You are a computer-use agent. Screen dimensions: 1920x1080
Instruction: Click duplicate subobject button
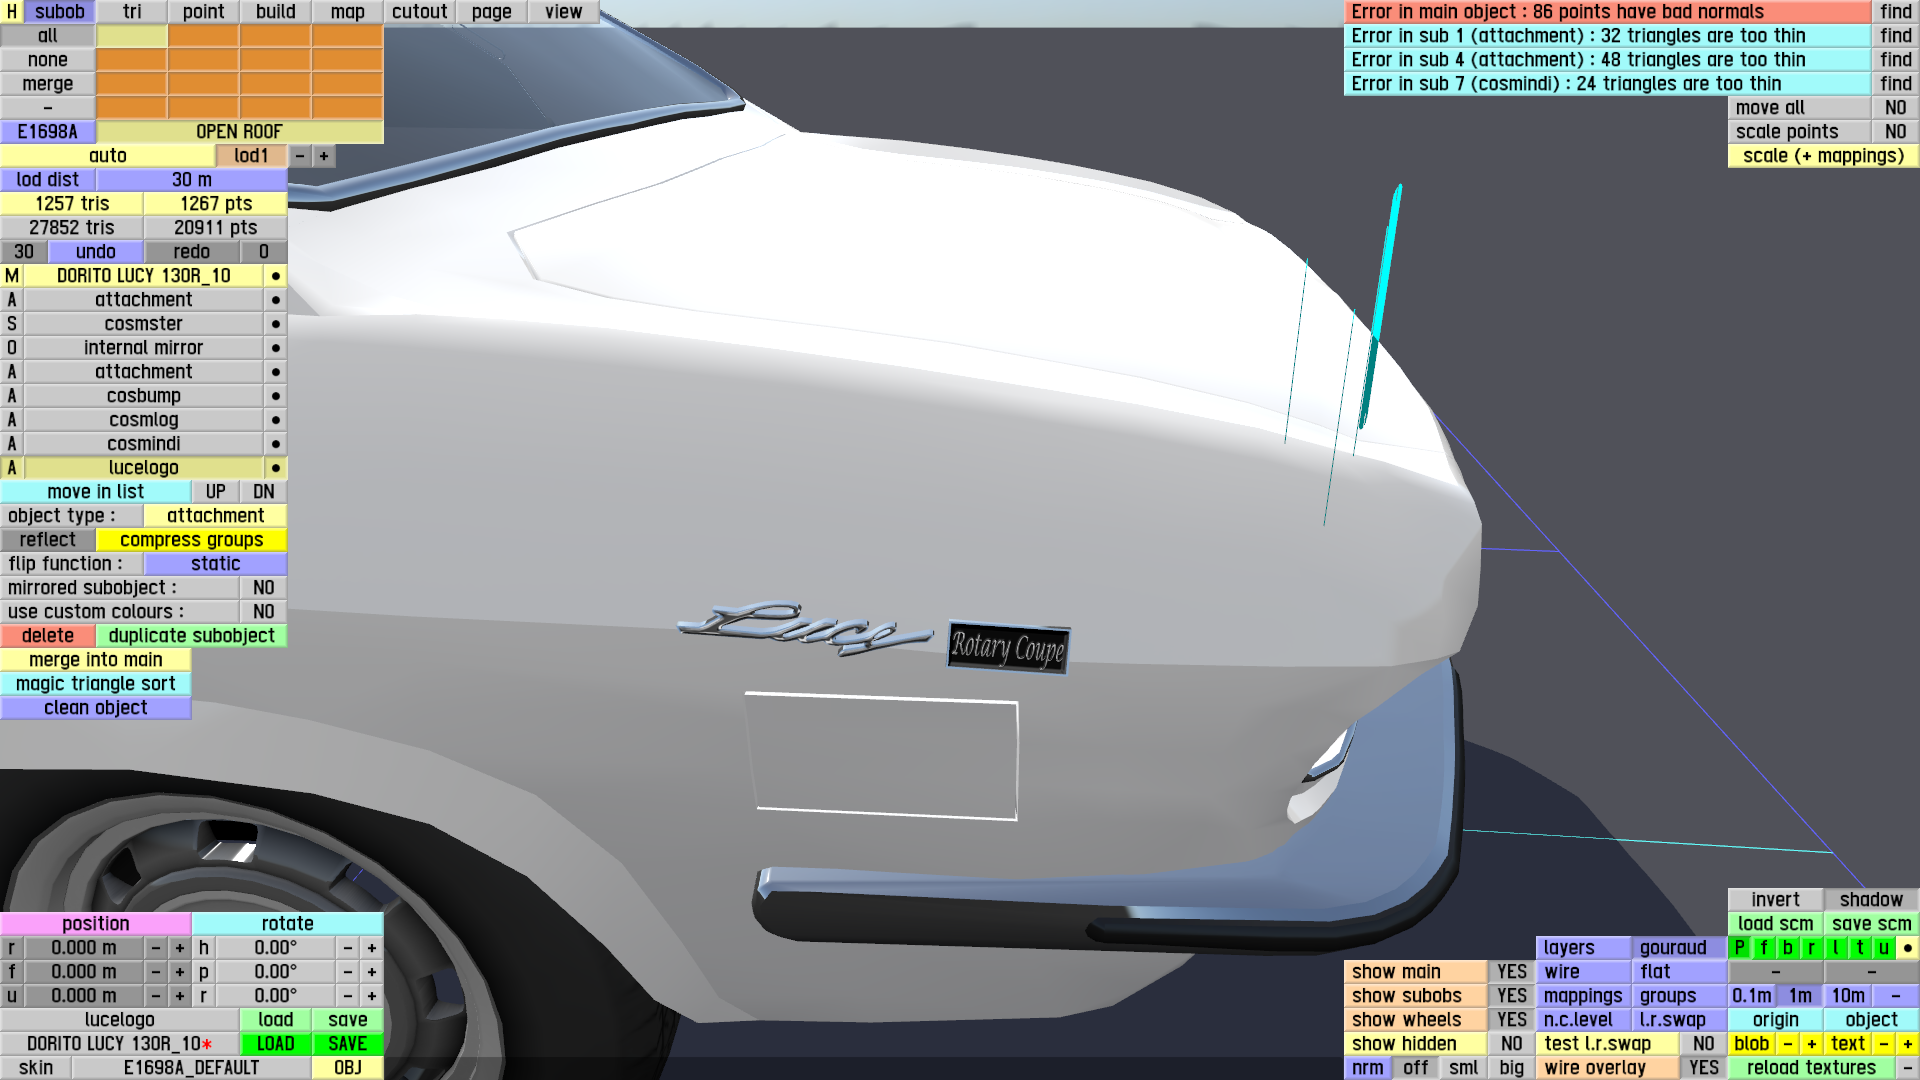(x=191, y=636)
